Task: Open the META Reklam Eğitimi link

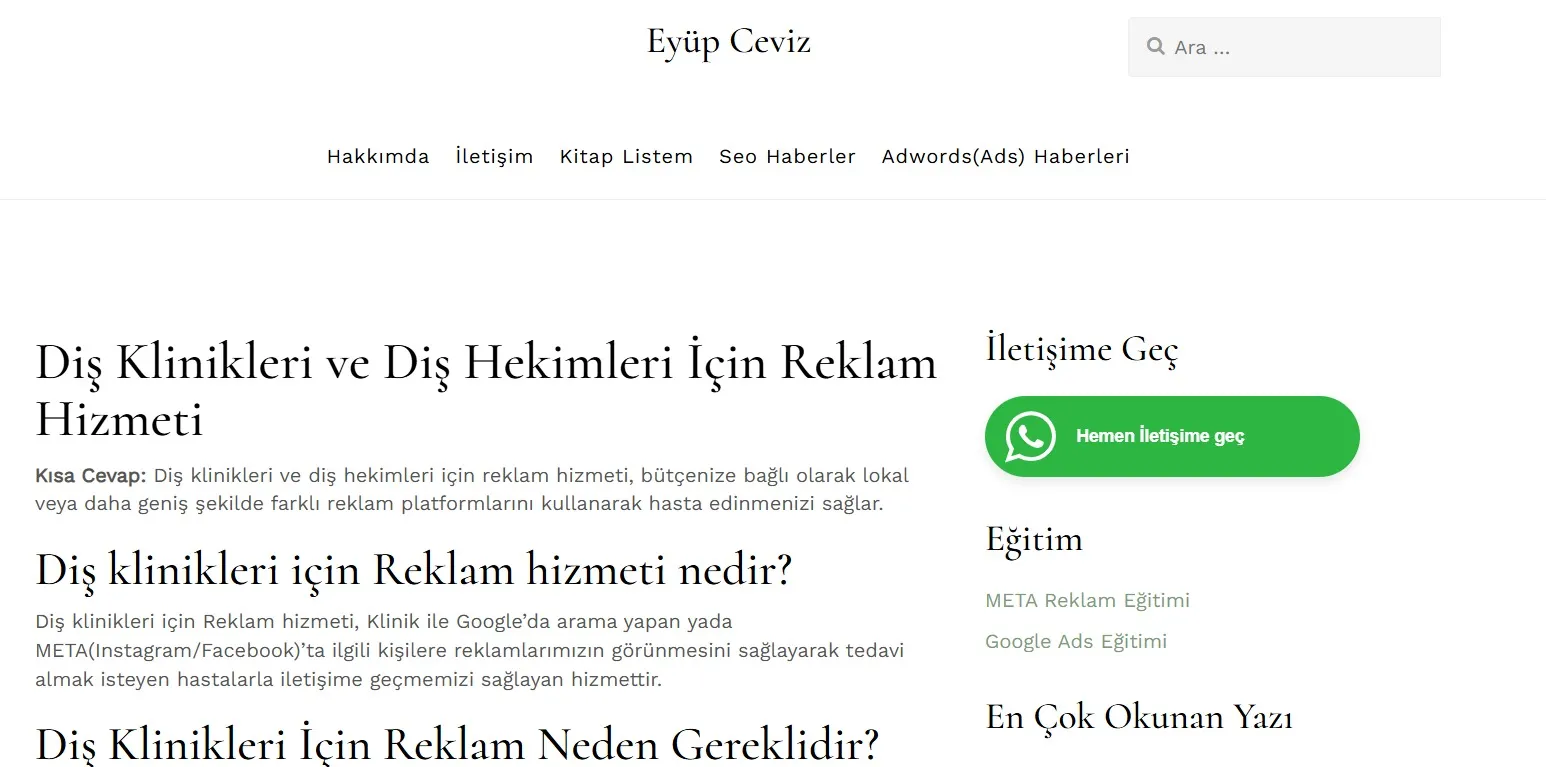Action: click(1087, 600)
